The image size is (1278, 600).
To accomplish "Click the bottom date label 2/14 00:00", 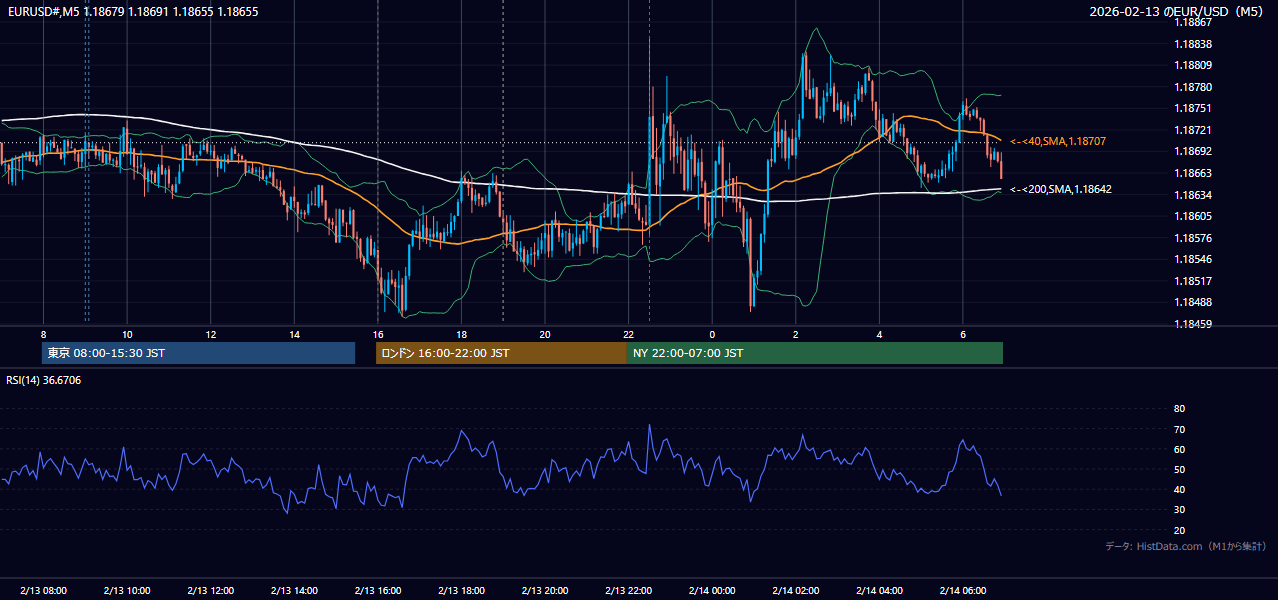I will (712, 590).
